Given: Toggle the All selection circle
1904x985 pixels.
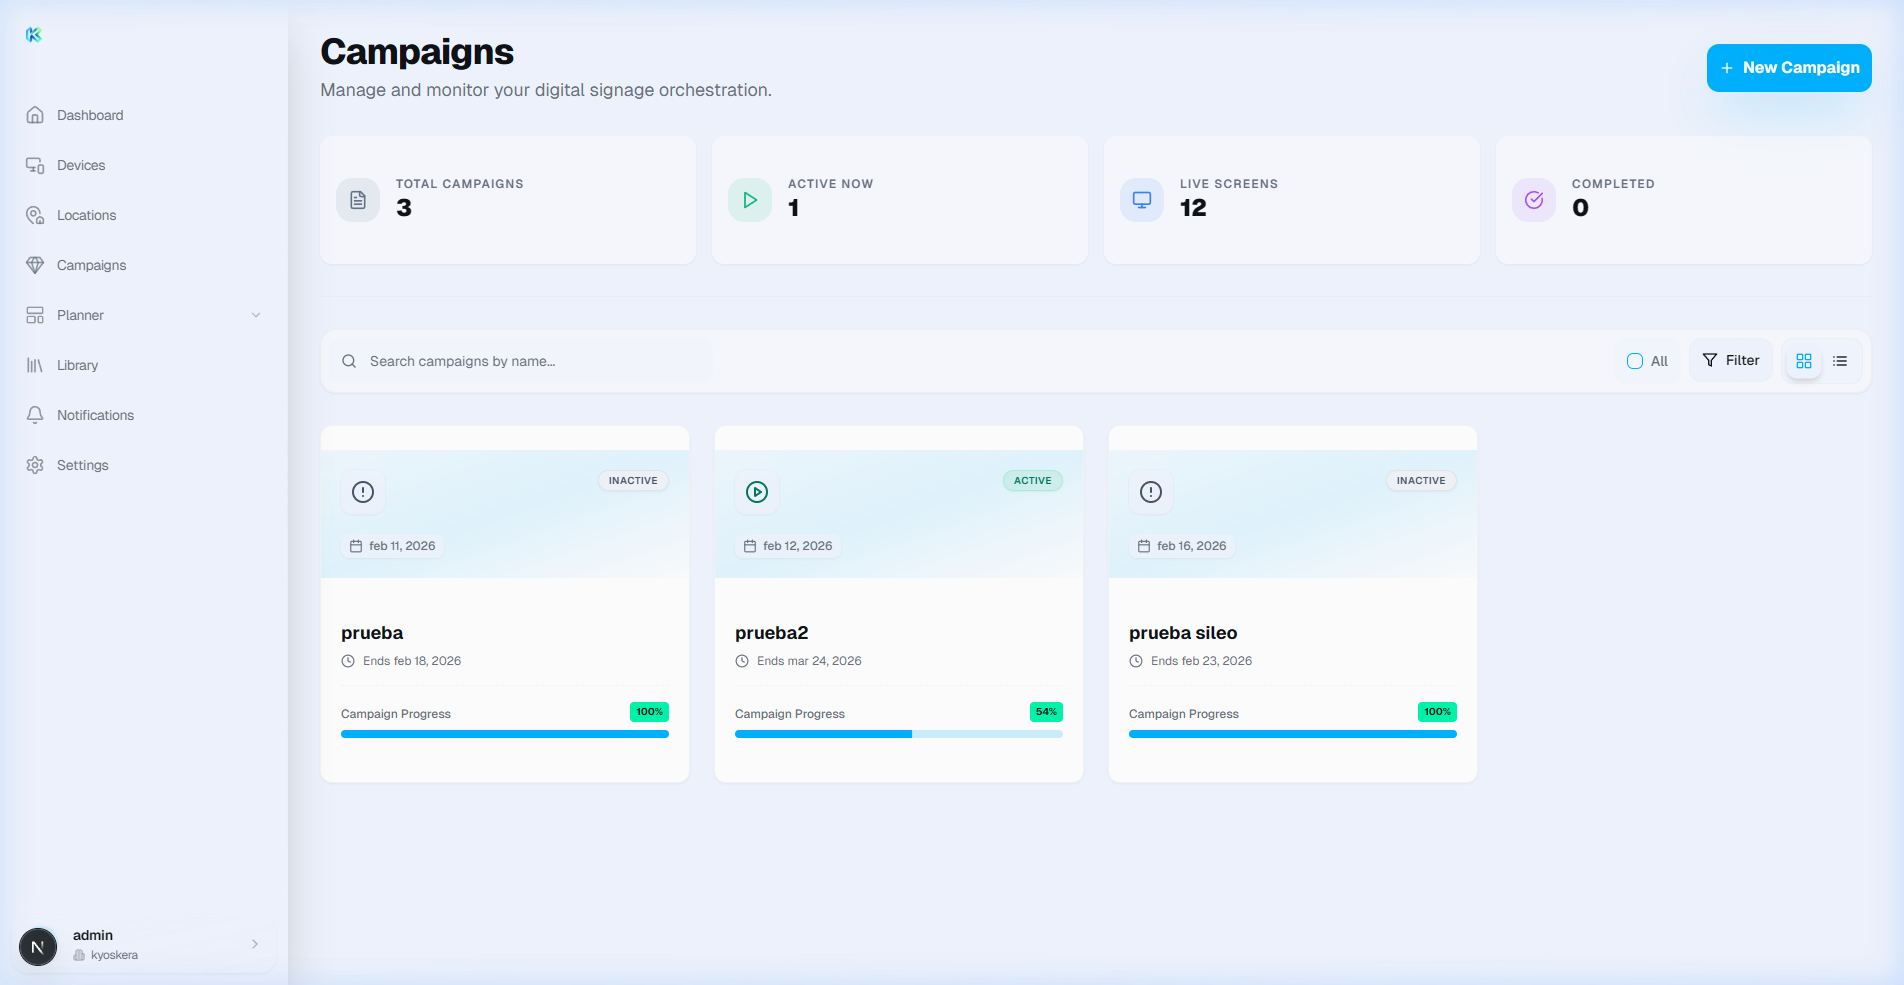Looking at the screenshot, I should (1635, 361).
